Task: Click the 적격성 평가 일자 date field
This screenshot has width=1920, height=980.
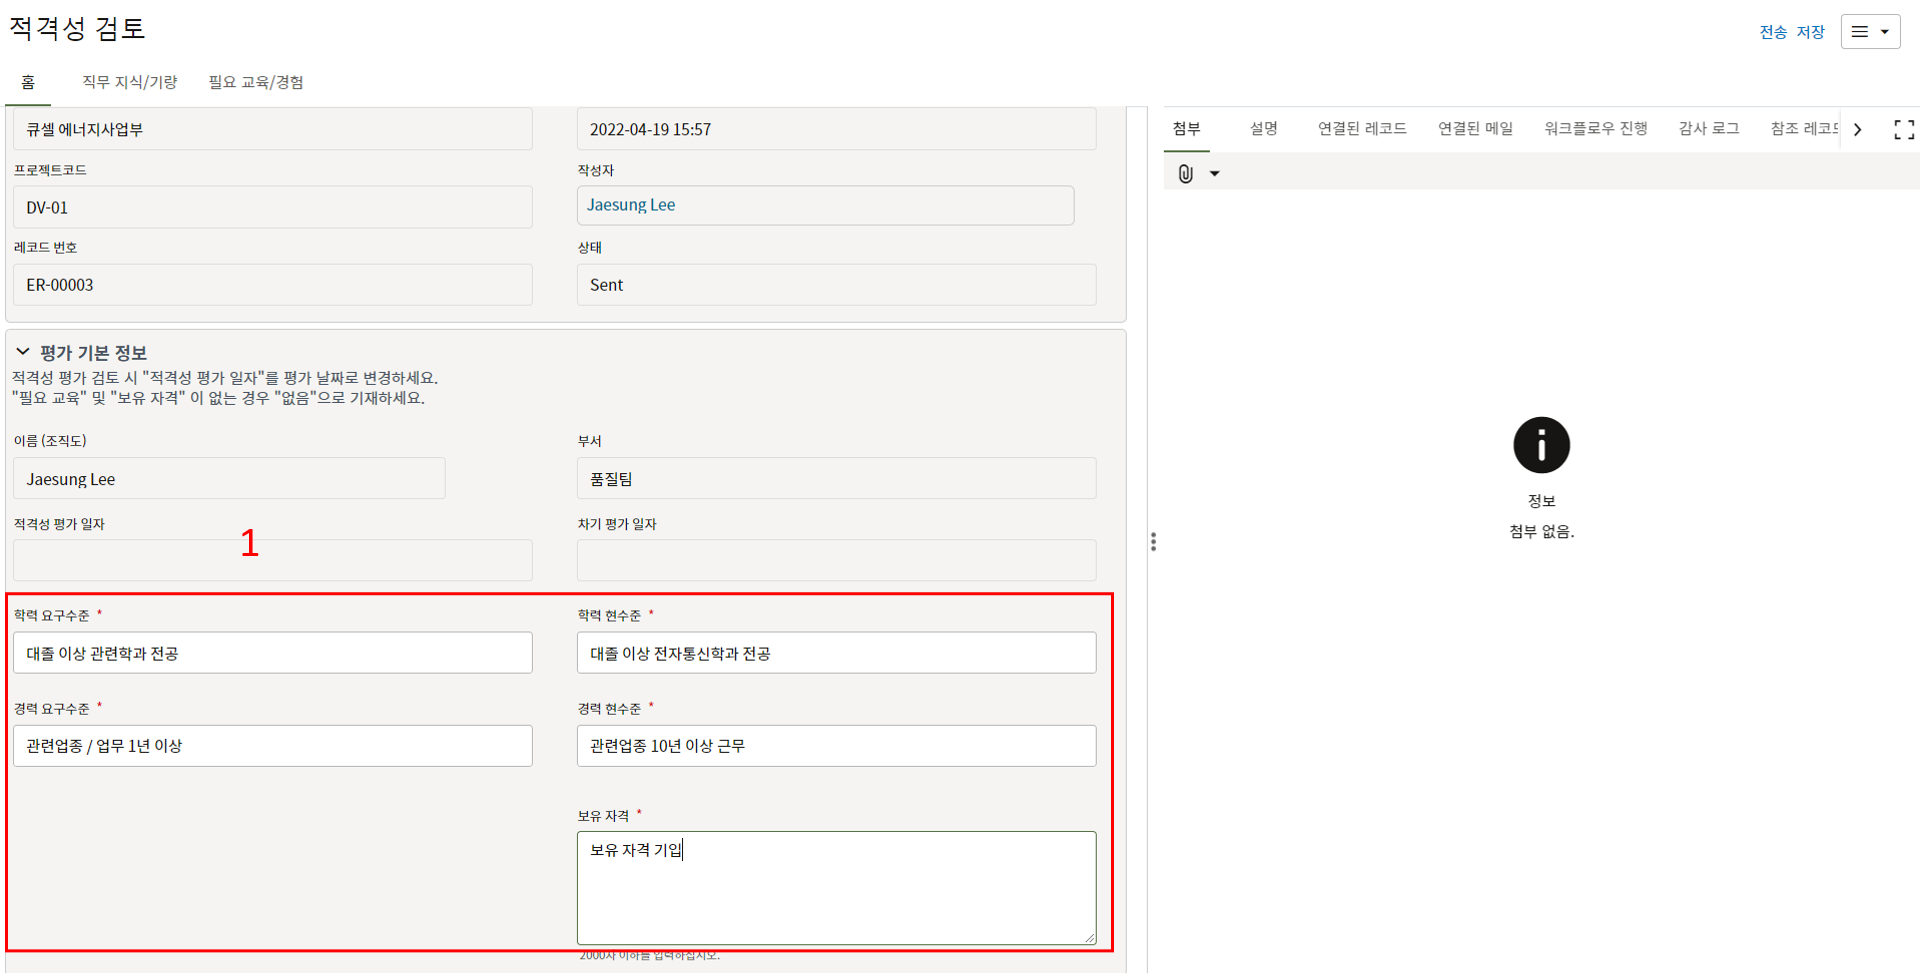Action: [x=272, y=561]
